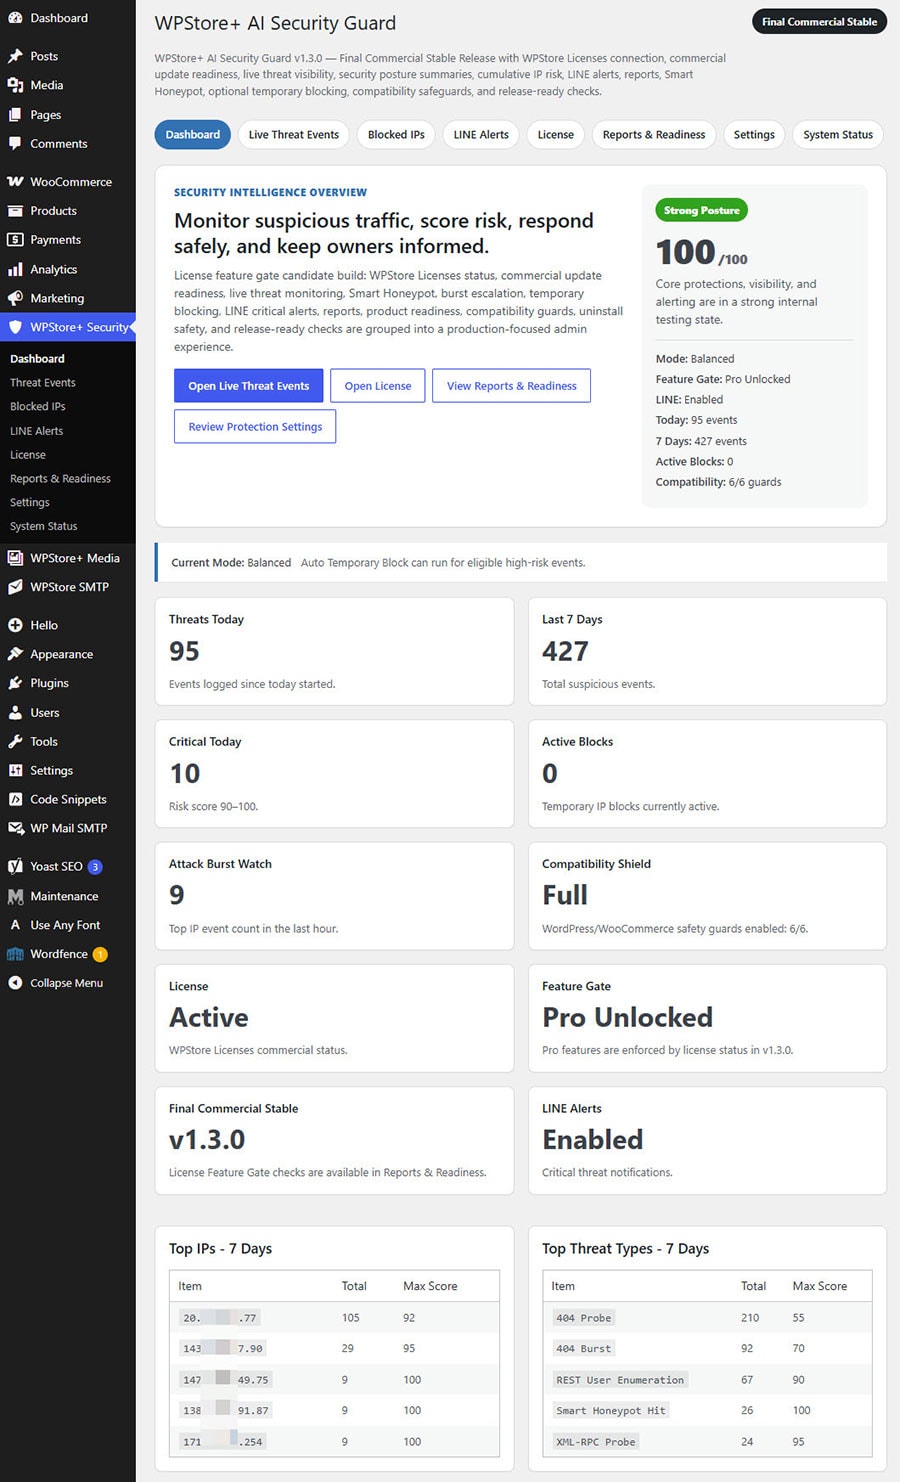Click the Tools wrench icon
This screenshot has height=1482, width=900.
tap(15, 742)
